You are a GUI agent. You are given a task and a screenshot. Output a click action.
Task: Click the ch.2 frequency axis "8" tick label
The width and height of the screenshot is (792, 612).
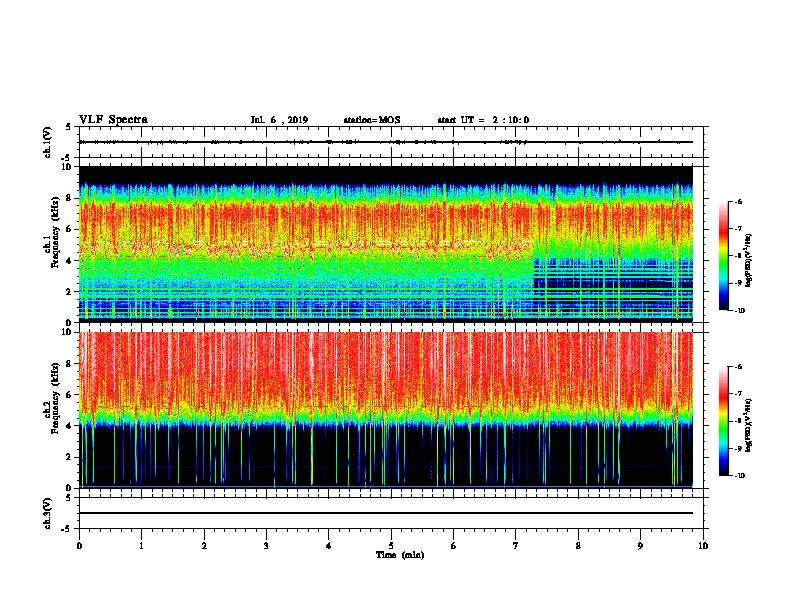tap(69, 364)
